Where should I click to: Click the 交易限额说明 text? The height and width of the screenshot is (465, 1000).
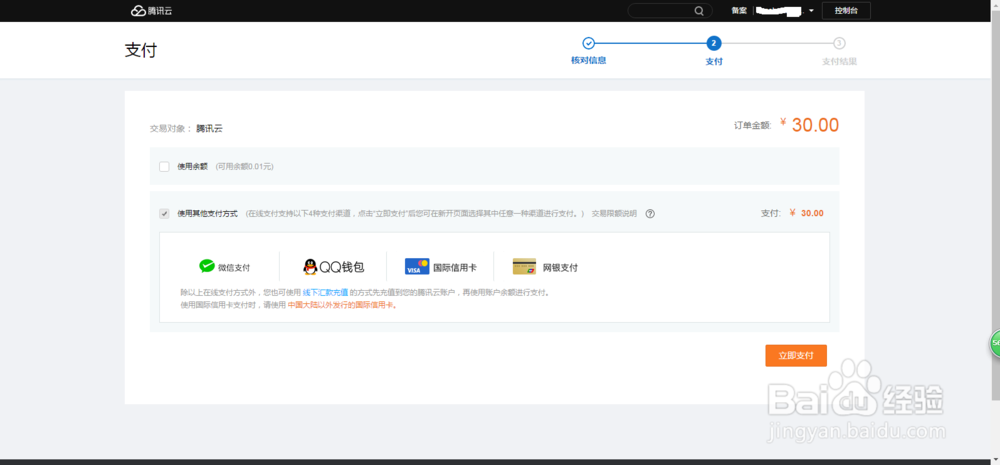pos(614,214)
